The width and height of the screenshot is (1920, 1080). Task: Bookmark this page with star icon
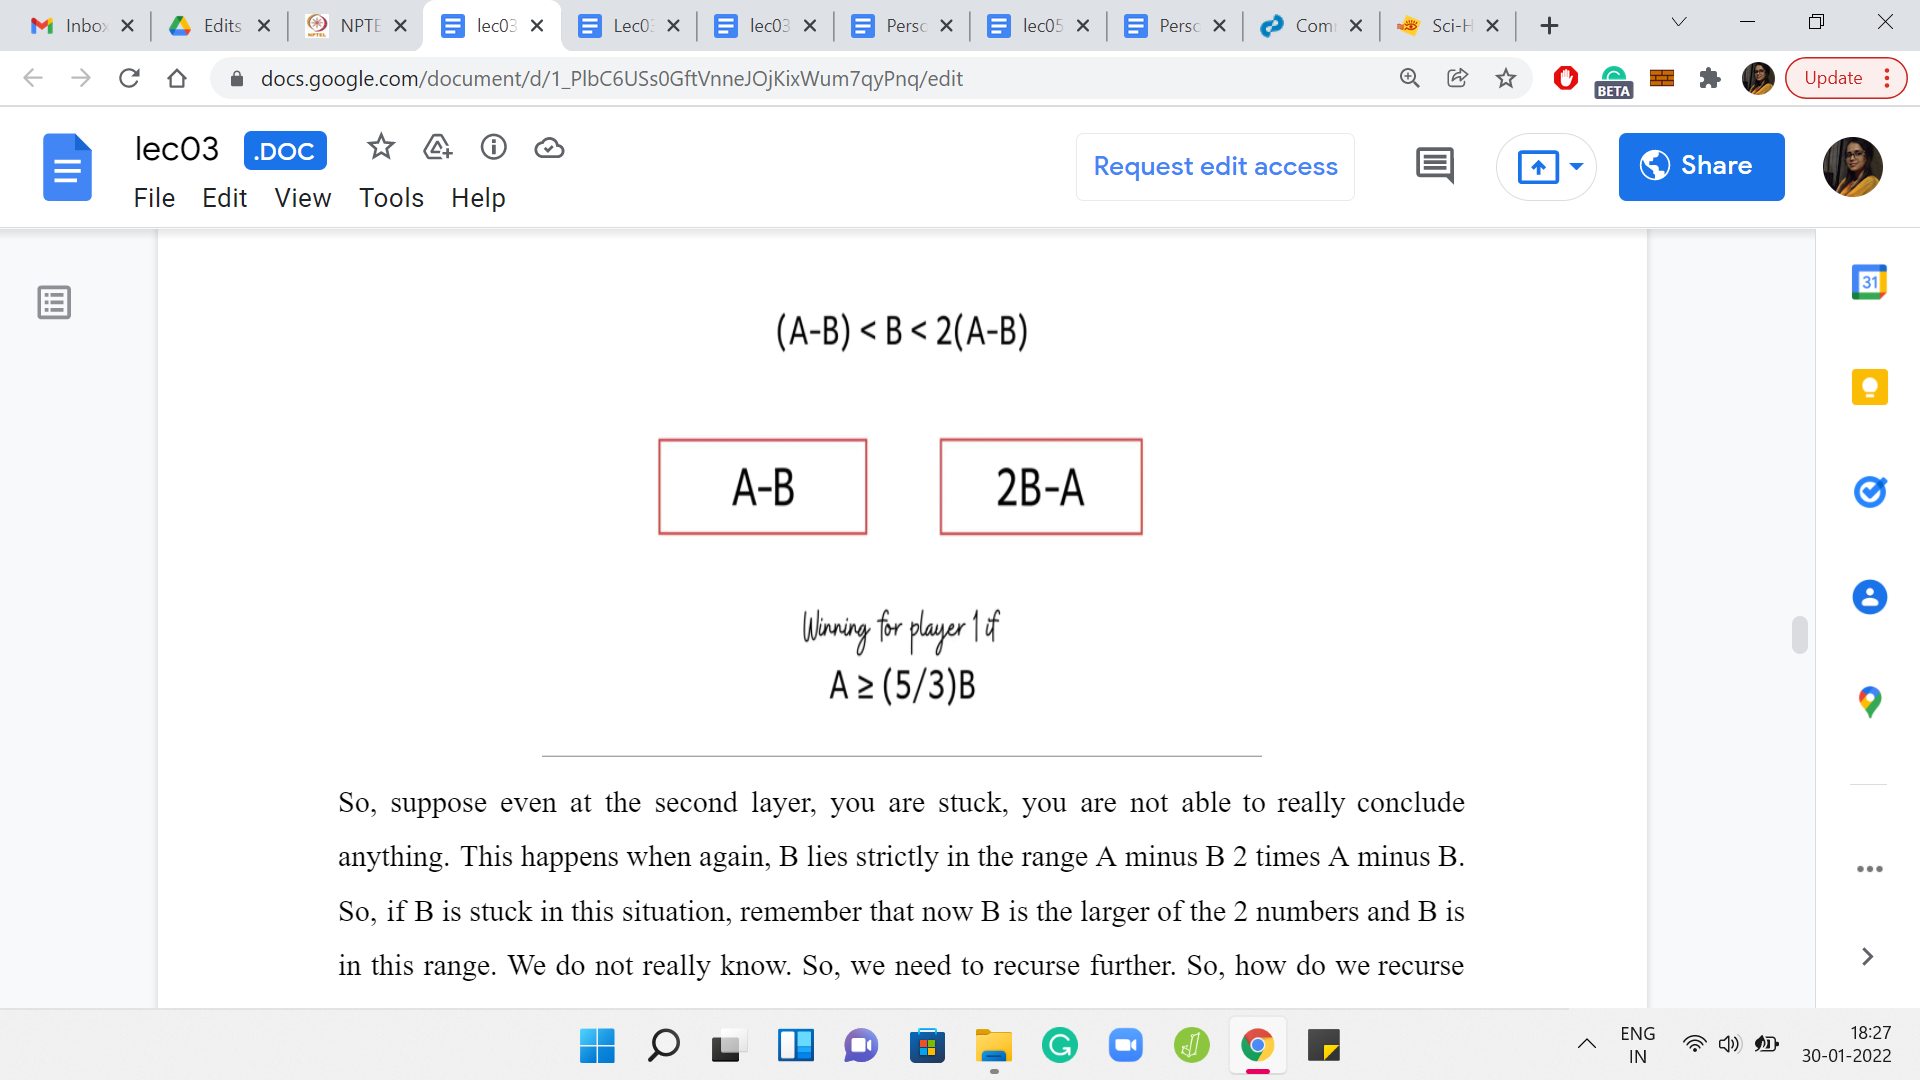1505,78
